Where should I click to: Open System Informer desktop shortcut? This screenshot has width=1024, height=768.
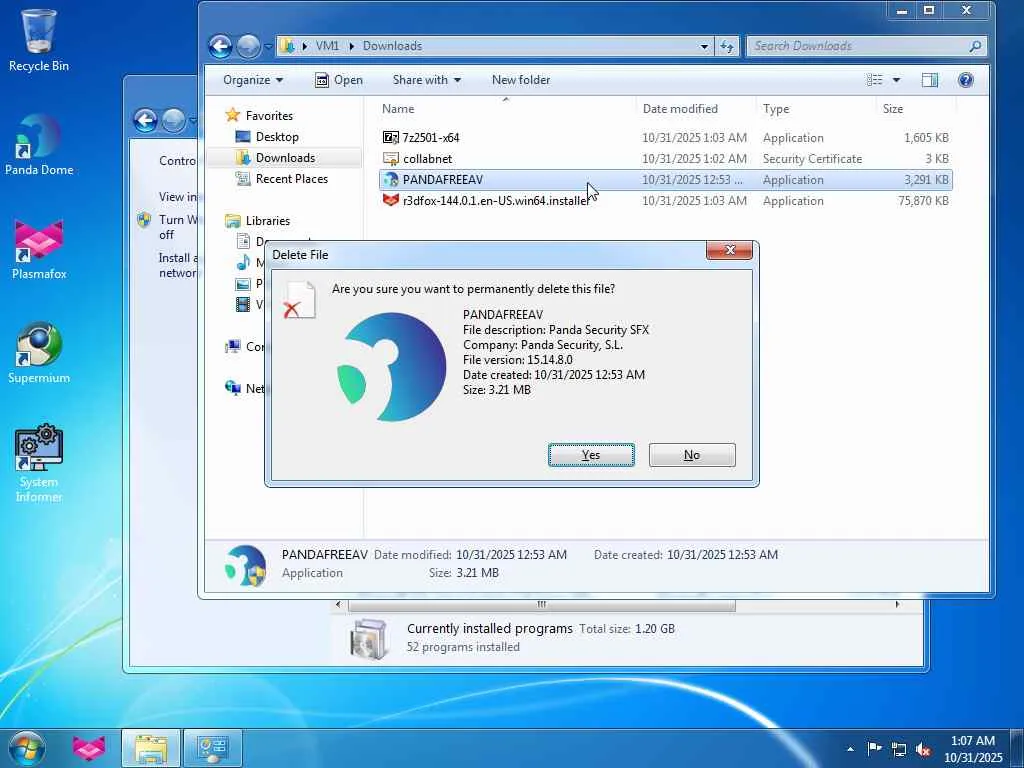click(39, 462)
